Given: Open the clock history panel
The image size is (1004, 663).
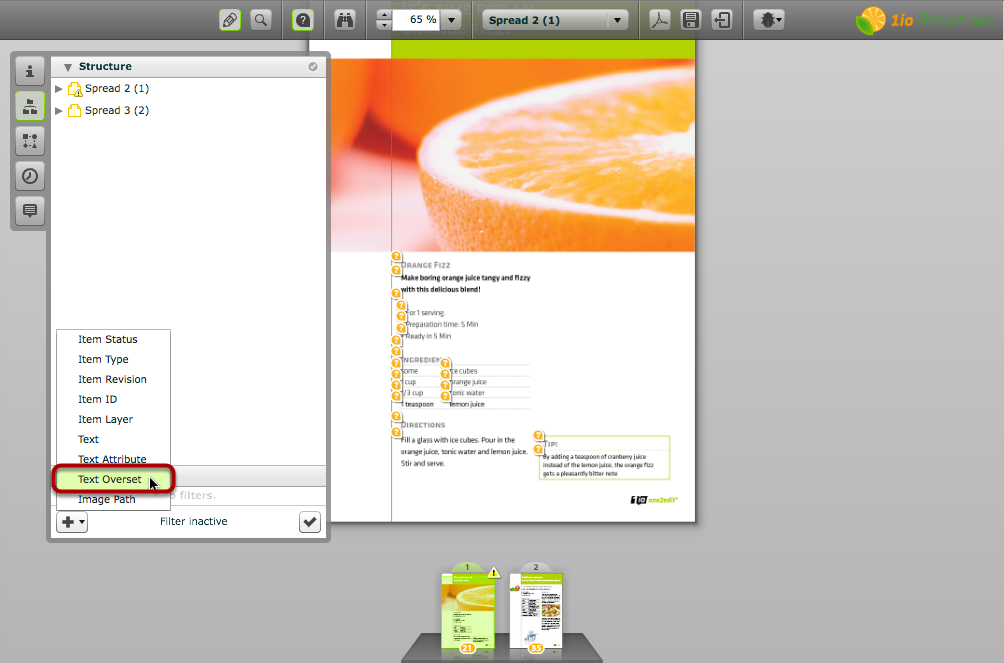Looking at the screenshot, I should (x=30, y=176).
